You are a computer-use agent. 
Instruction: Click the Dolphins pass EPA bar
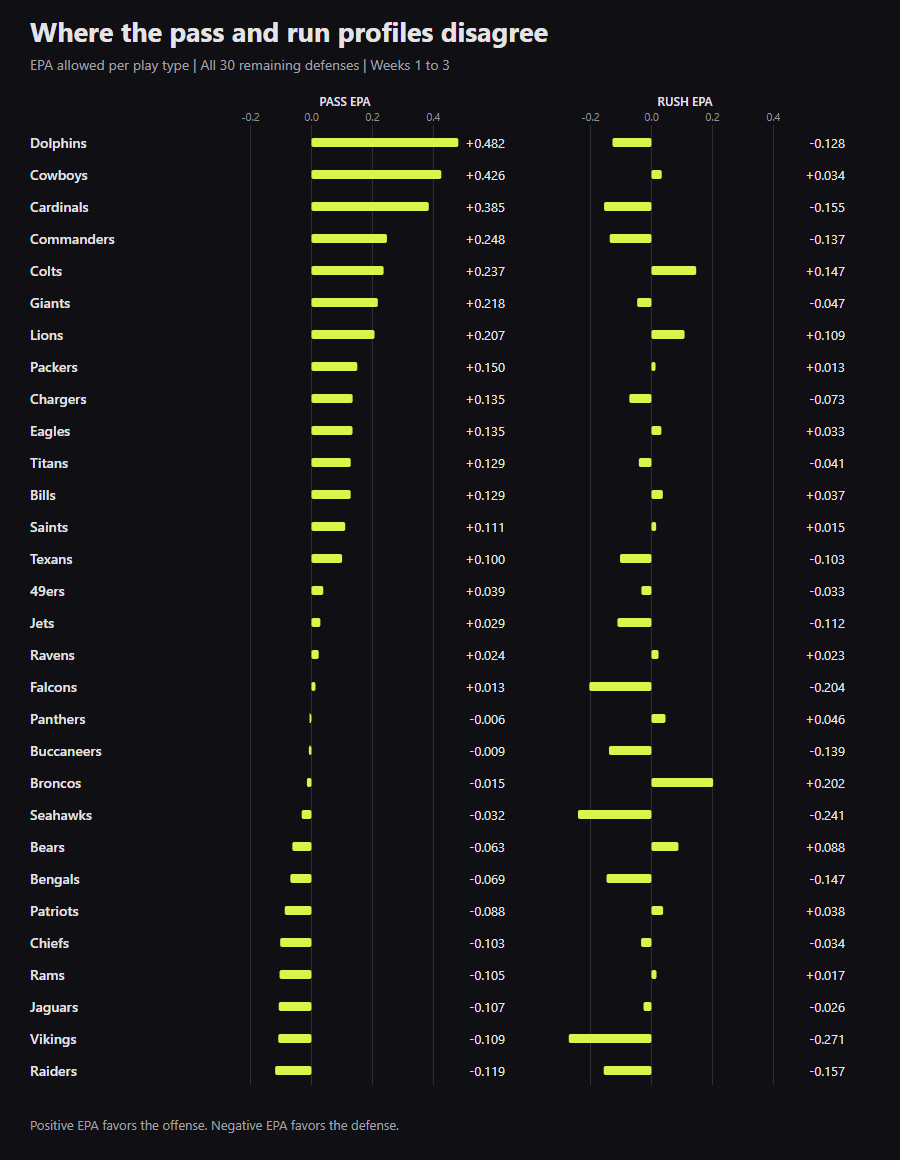point(385,143)
